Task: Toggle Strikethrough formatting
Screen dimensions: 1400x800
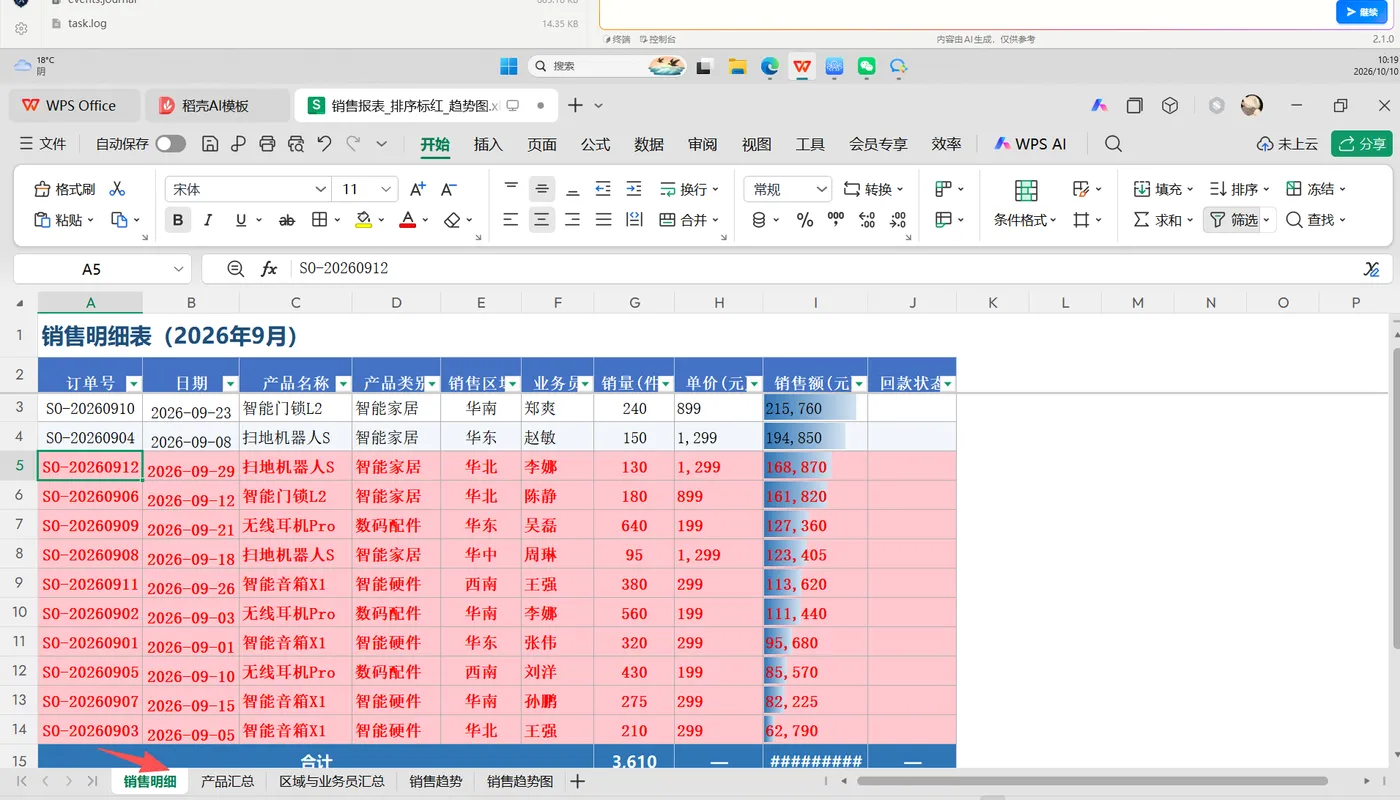Action: tap(287, 220)
